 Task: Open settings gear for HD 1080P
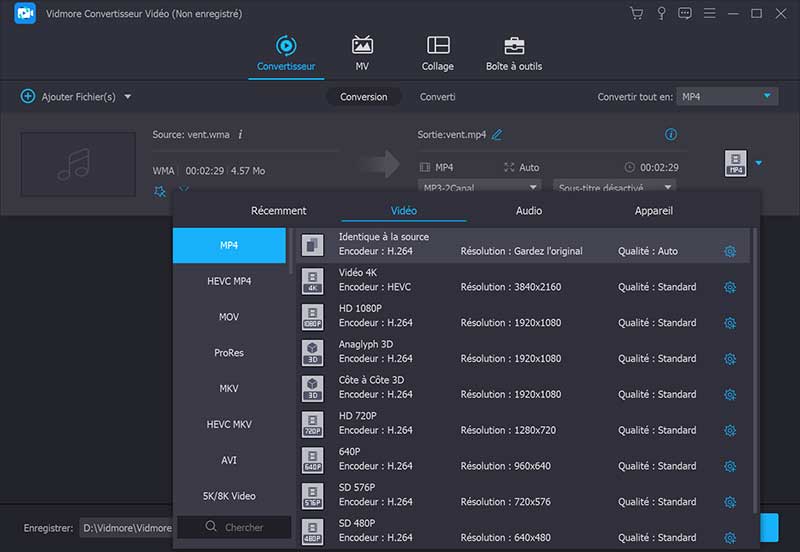[x=729, y=323]
